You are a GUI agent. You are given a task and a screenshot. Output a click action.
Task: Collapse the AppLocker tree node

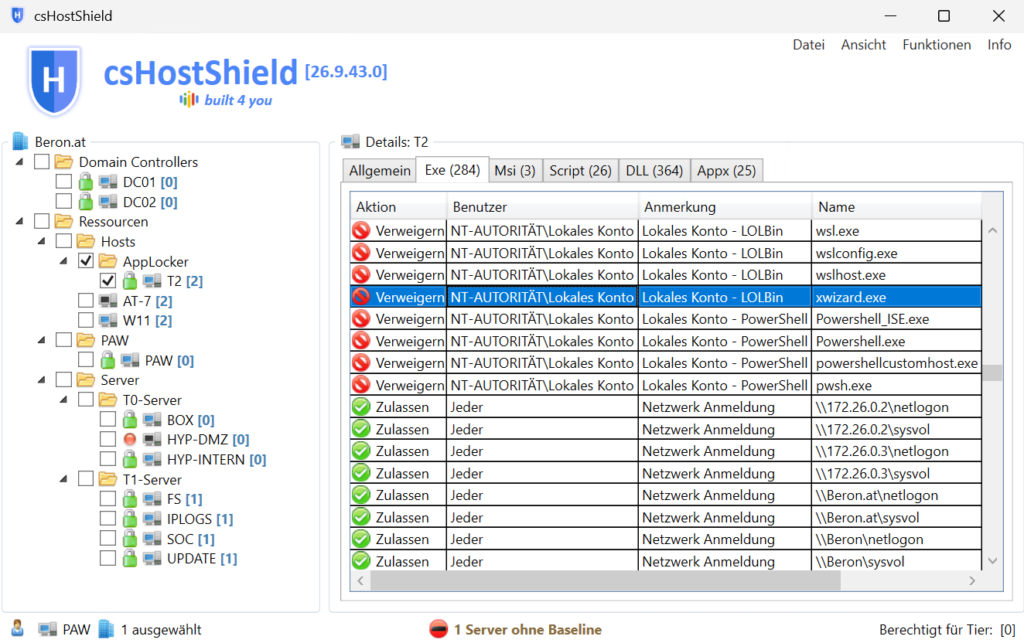tap(63, 261)
